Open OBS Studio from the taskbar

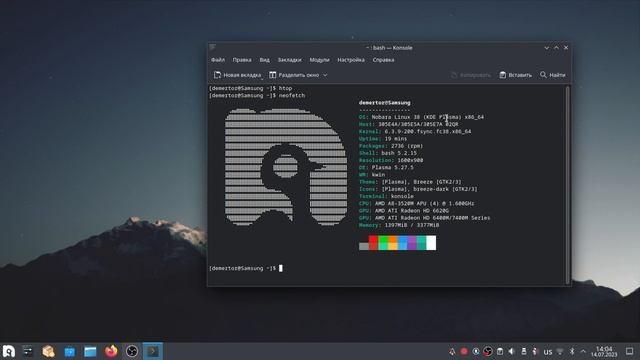pyautogui.click(x=132, y=351)
